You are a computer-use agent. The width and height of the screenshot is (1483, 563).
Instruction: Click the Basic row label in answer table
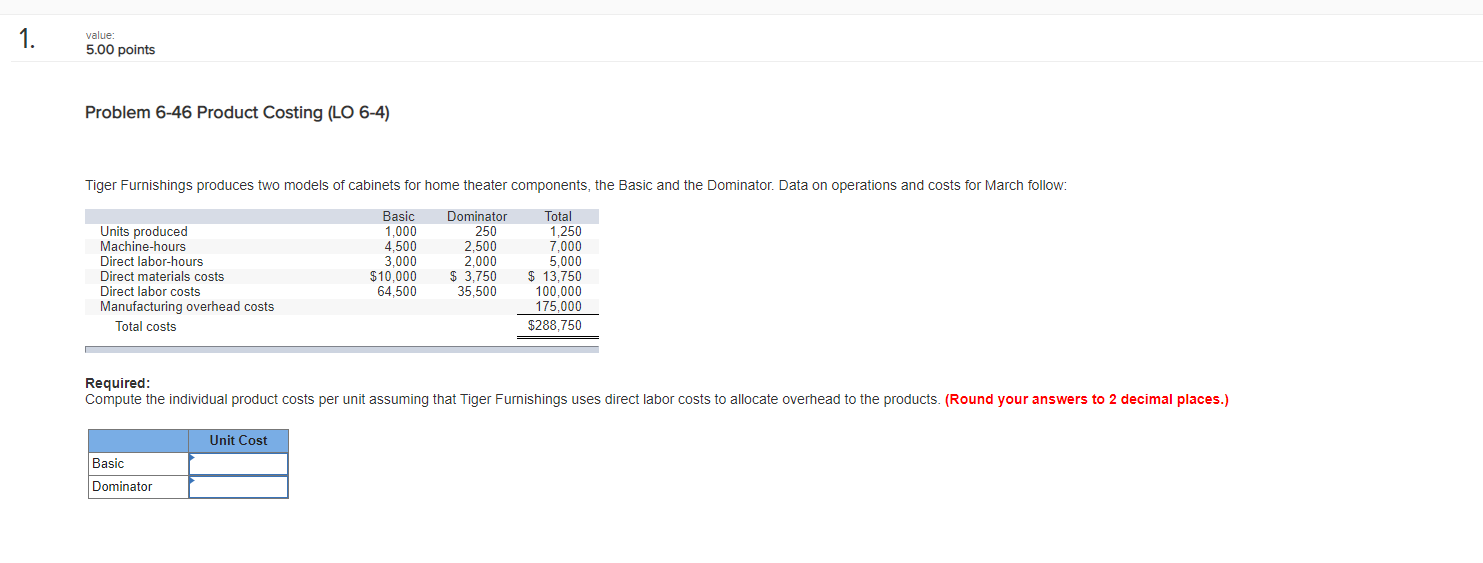108,464
